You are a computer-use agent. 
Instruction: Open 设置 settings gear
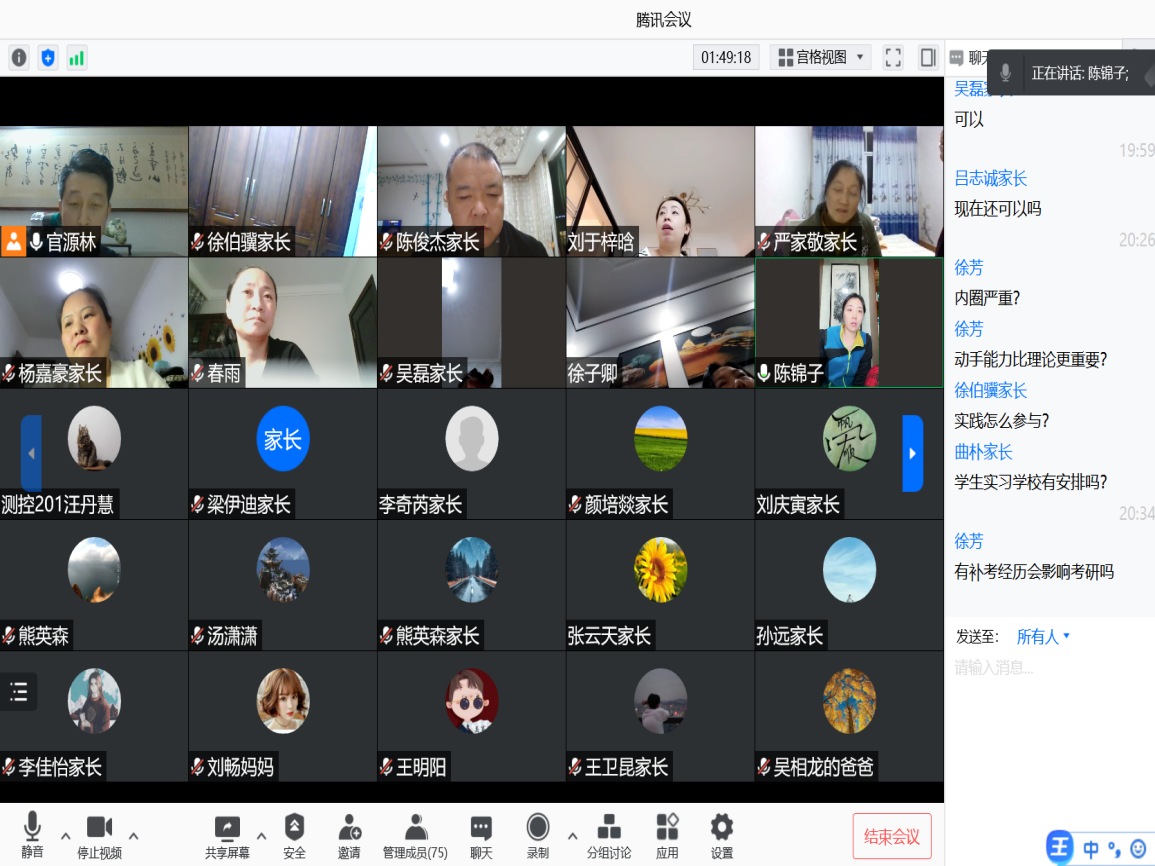[721, 835]
